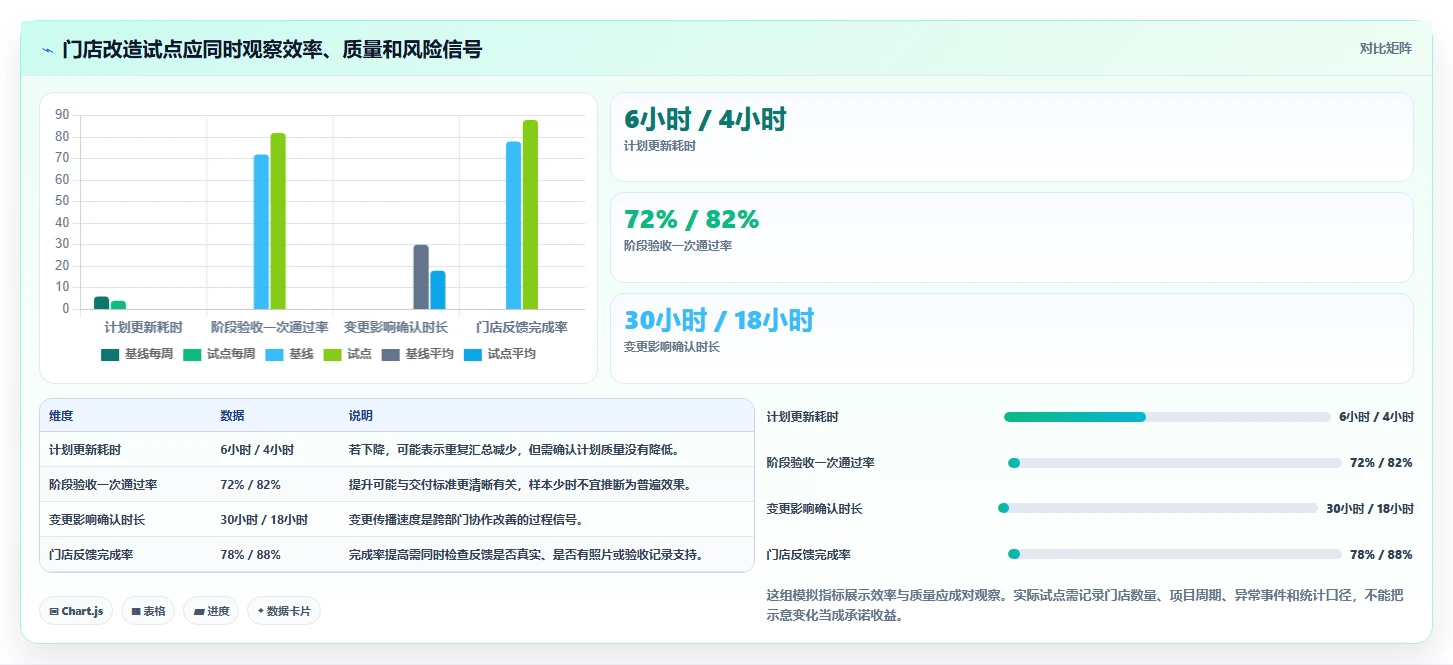The height and width of the screenshot is (665, 1453).
Task: Click the 78% / 88% progress value label
Action: point(1381,554)
